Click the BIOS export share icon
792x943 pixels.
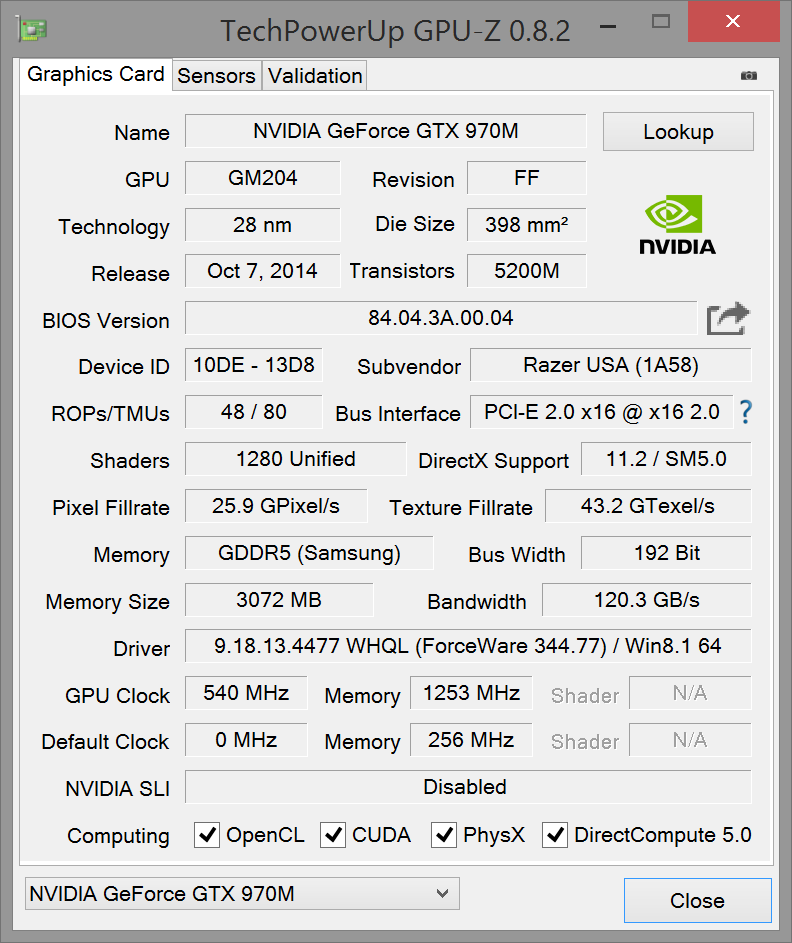pyautogui.click(x=728, y=319)
